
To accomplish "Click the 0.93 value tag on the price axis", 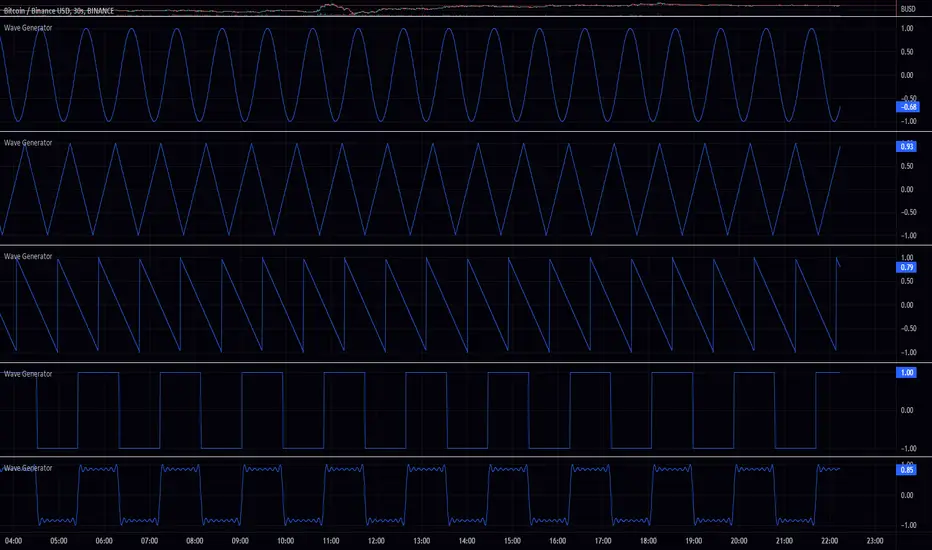I will [908, 146].
